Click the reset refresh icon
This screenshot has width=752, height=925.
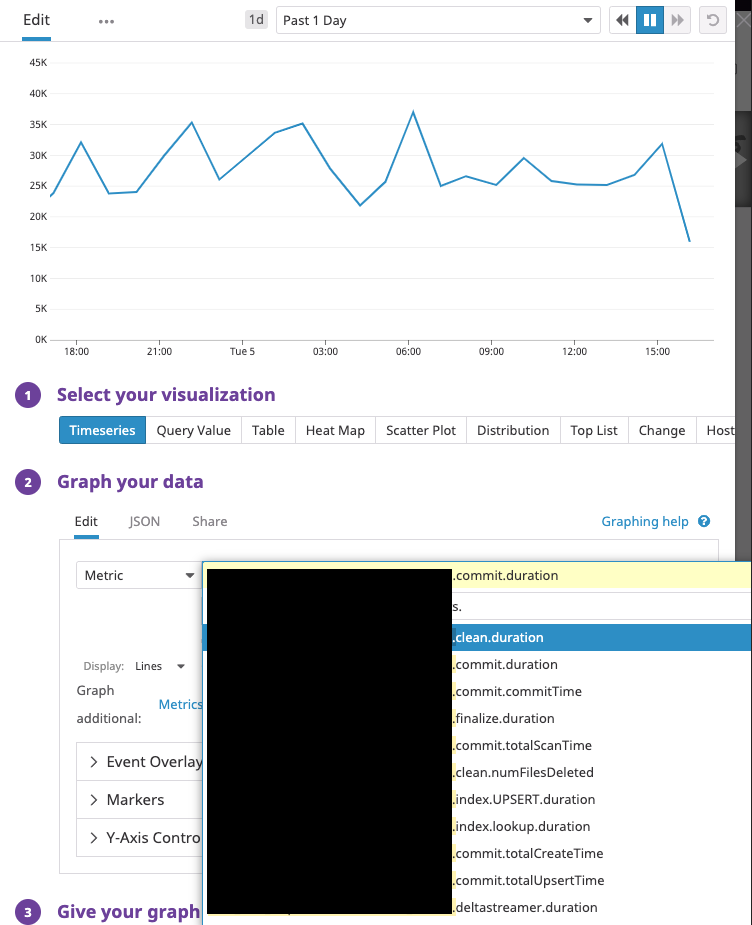point(713,20)
